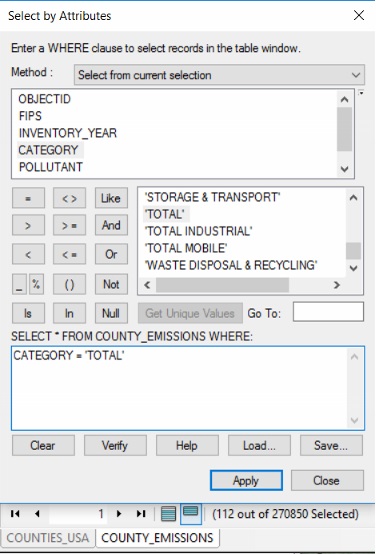Apply the WHERE clause selection
Image resolution: width=376 pixels, height=554 pixels.
[246, 481]
